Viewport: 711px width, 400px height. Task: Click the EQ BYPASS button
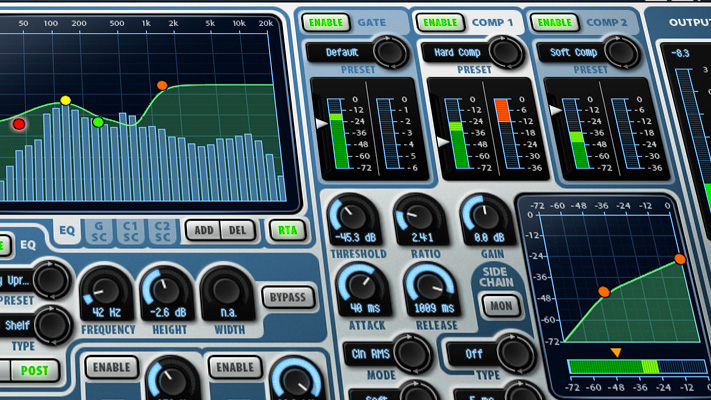click(287, 297)
